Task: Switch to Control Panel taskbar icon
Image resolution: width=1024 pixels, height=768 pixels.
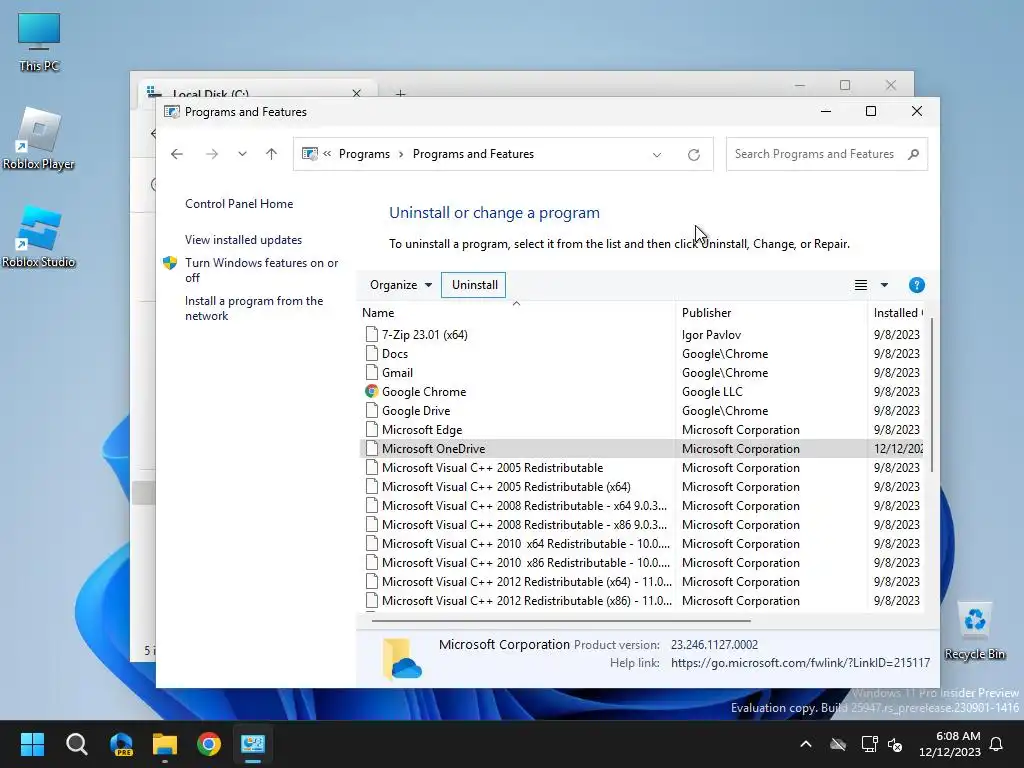Action: pyautogui.click(x=253, y=744)
